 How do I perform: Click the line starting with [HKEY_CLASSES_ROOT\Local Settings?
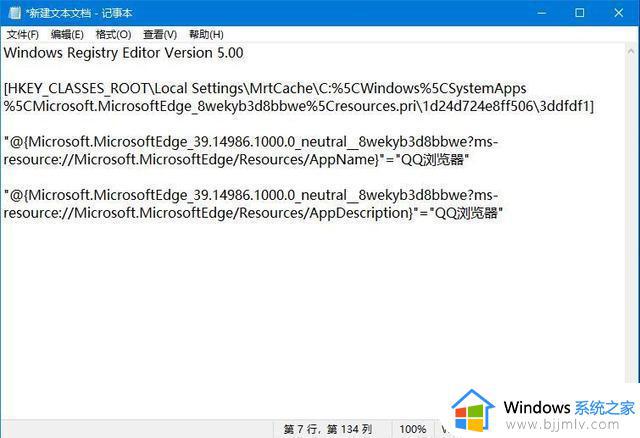(265, 89)
